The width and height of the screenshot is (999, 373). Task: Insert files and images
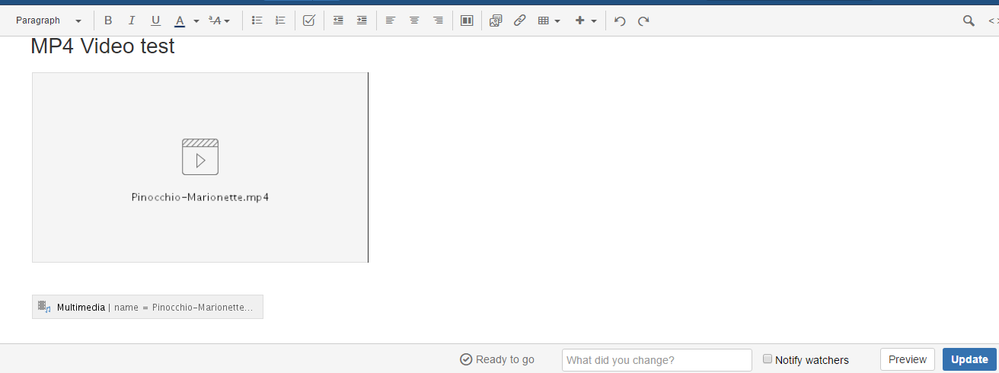pos(496,20)
